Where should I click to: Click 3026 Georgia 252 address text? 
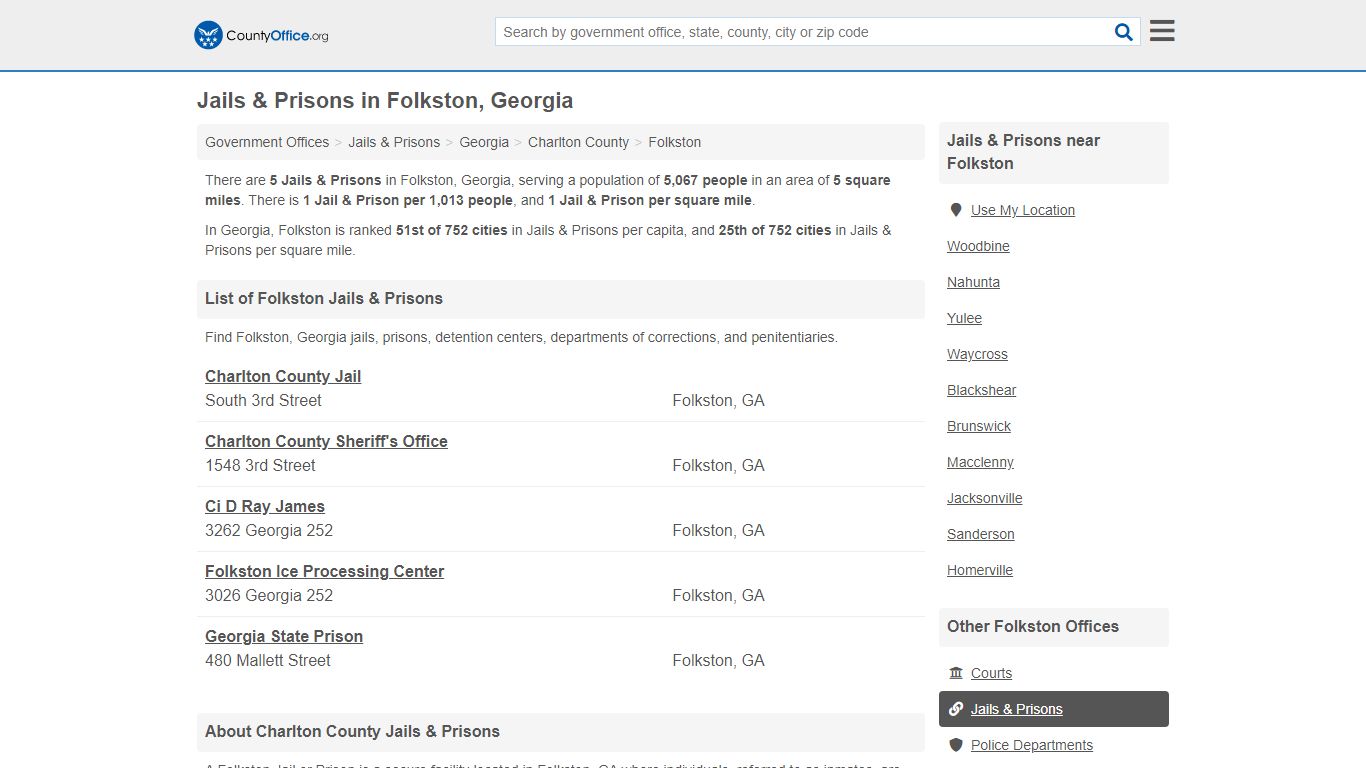tap(269, 595)
